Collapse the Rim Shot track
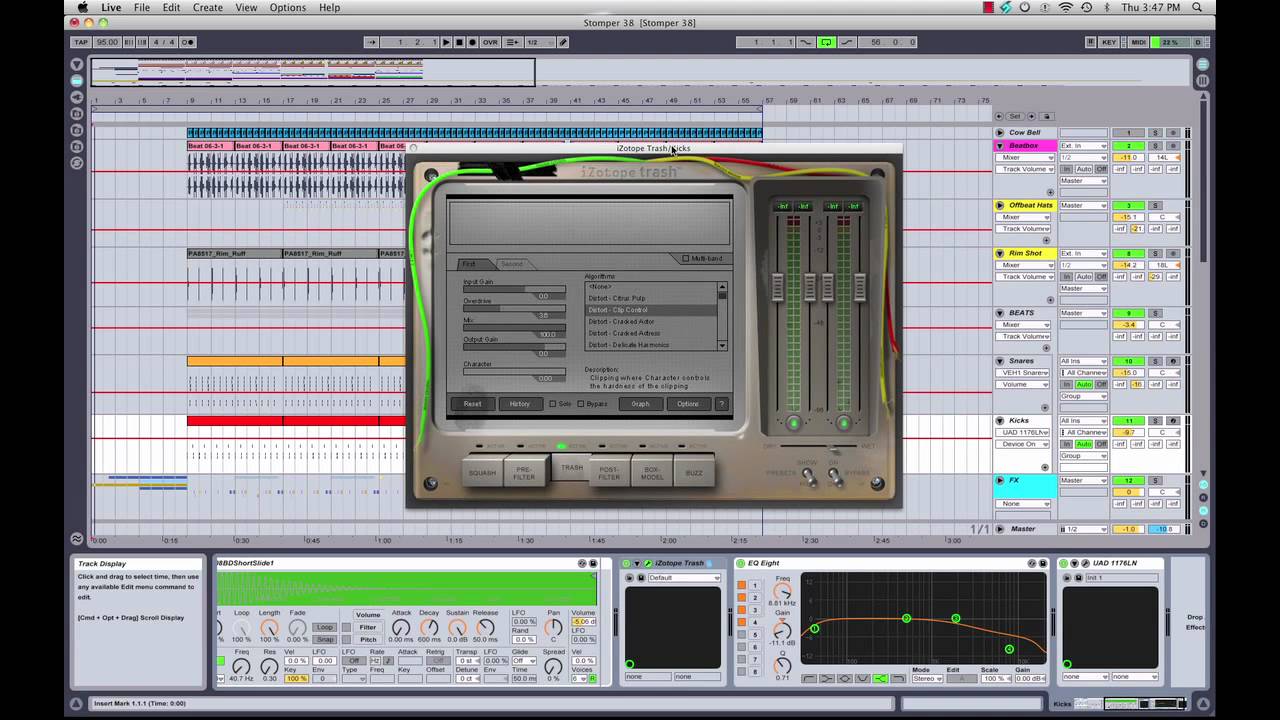 [x=1000, y=253]
